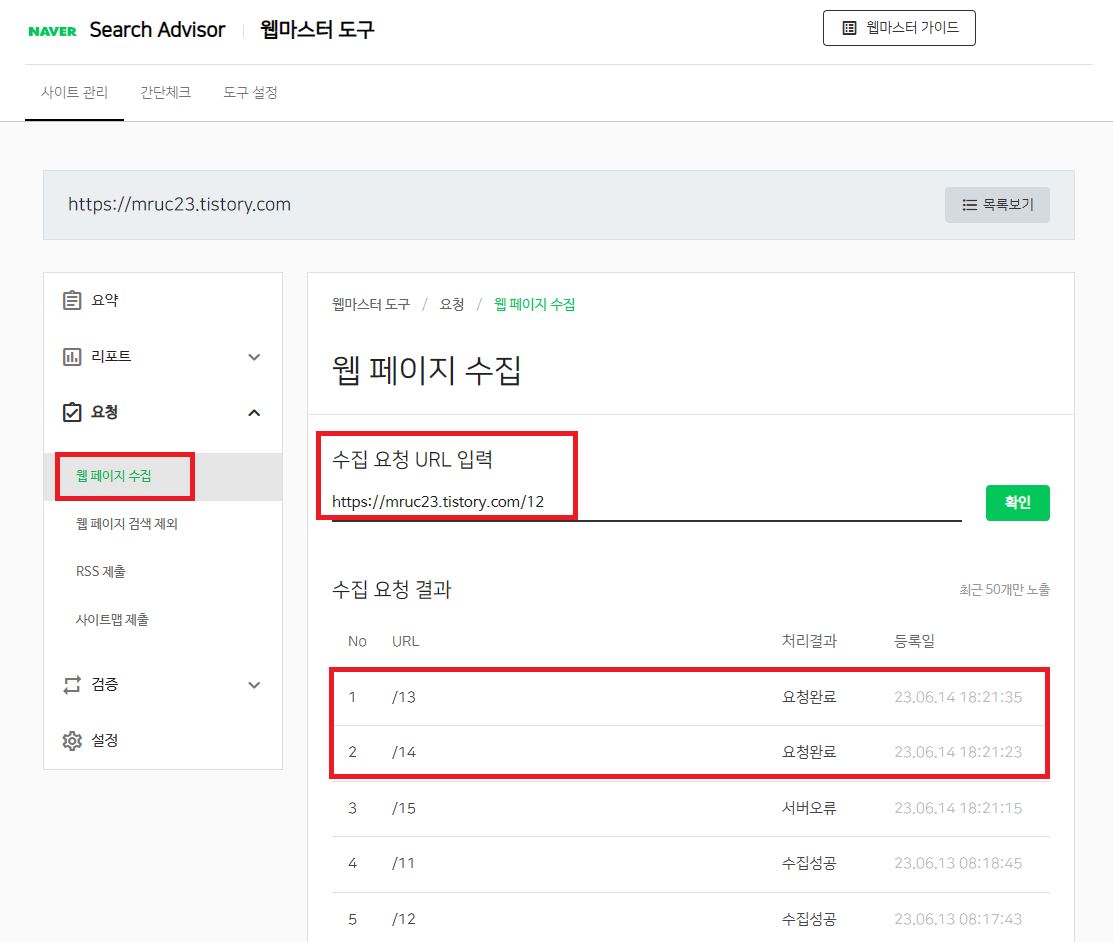The height and width of the screenshot is (942, 1113).
Task: Click the site URL https://mruc23.tistory.com
Action: tap(180, 204)
